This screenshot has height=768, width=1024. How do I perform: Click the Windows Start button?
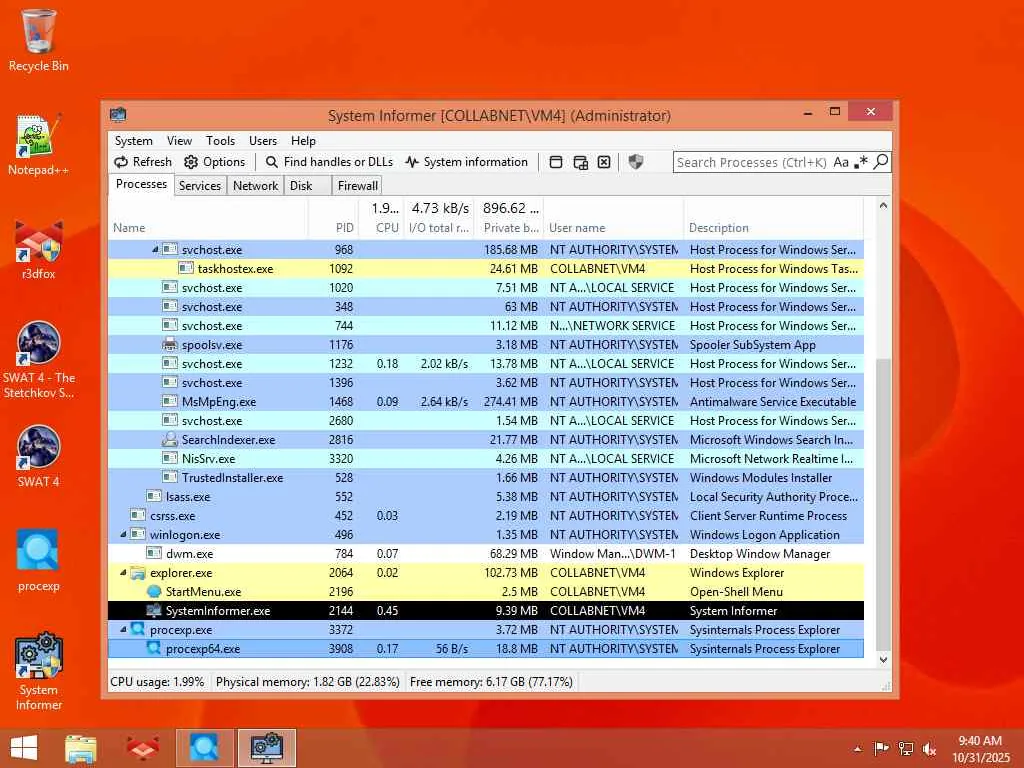pyautogui.click(x=24, y=748)
